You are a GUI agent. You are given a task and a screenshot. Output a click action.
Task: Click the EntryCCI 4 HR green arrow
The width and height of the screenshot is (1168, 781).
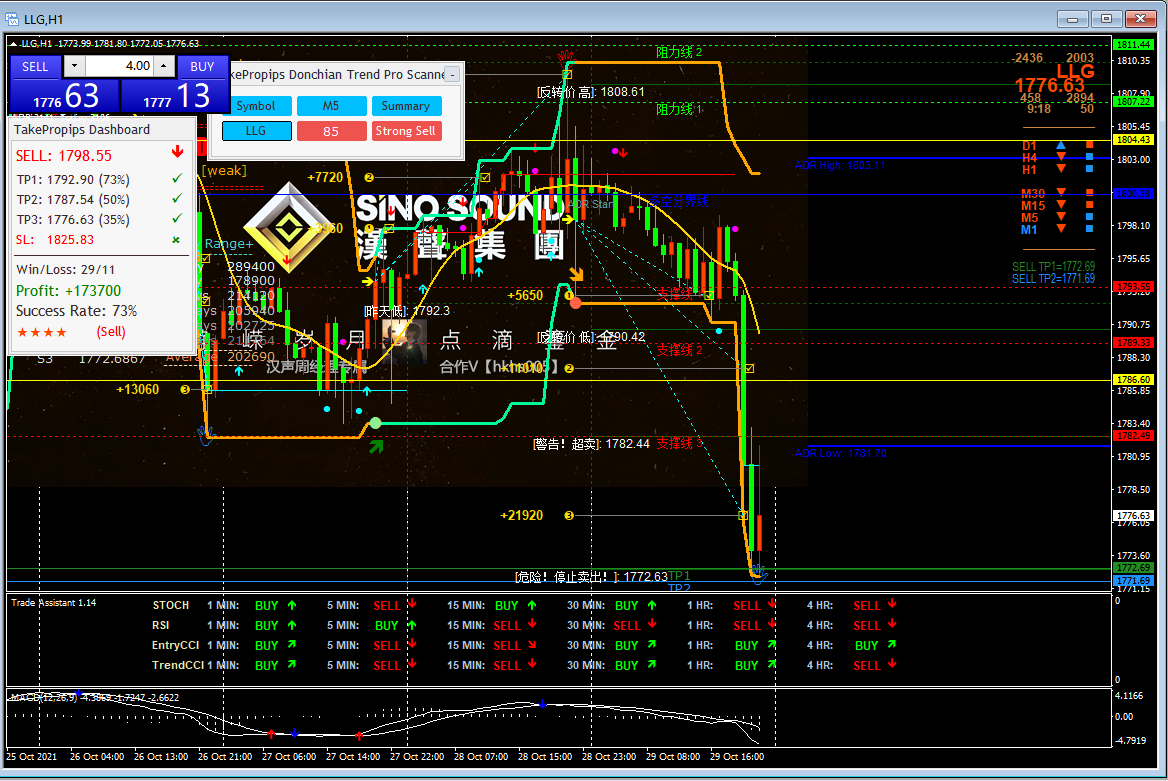tap(892, 645)
